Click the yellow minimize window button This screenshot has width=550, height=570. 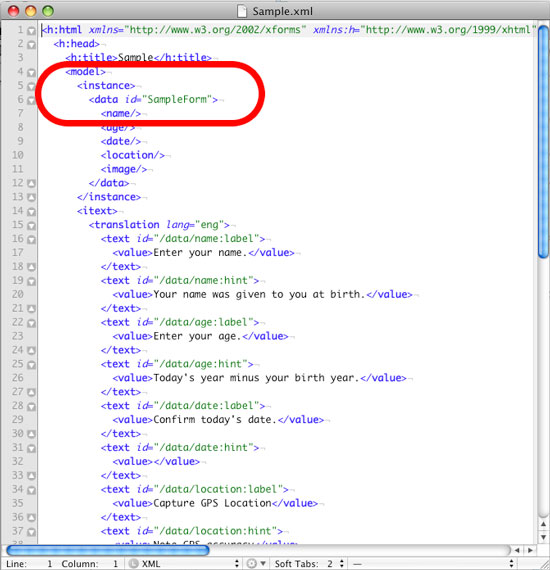[31, 11]
